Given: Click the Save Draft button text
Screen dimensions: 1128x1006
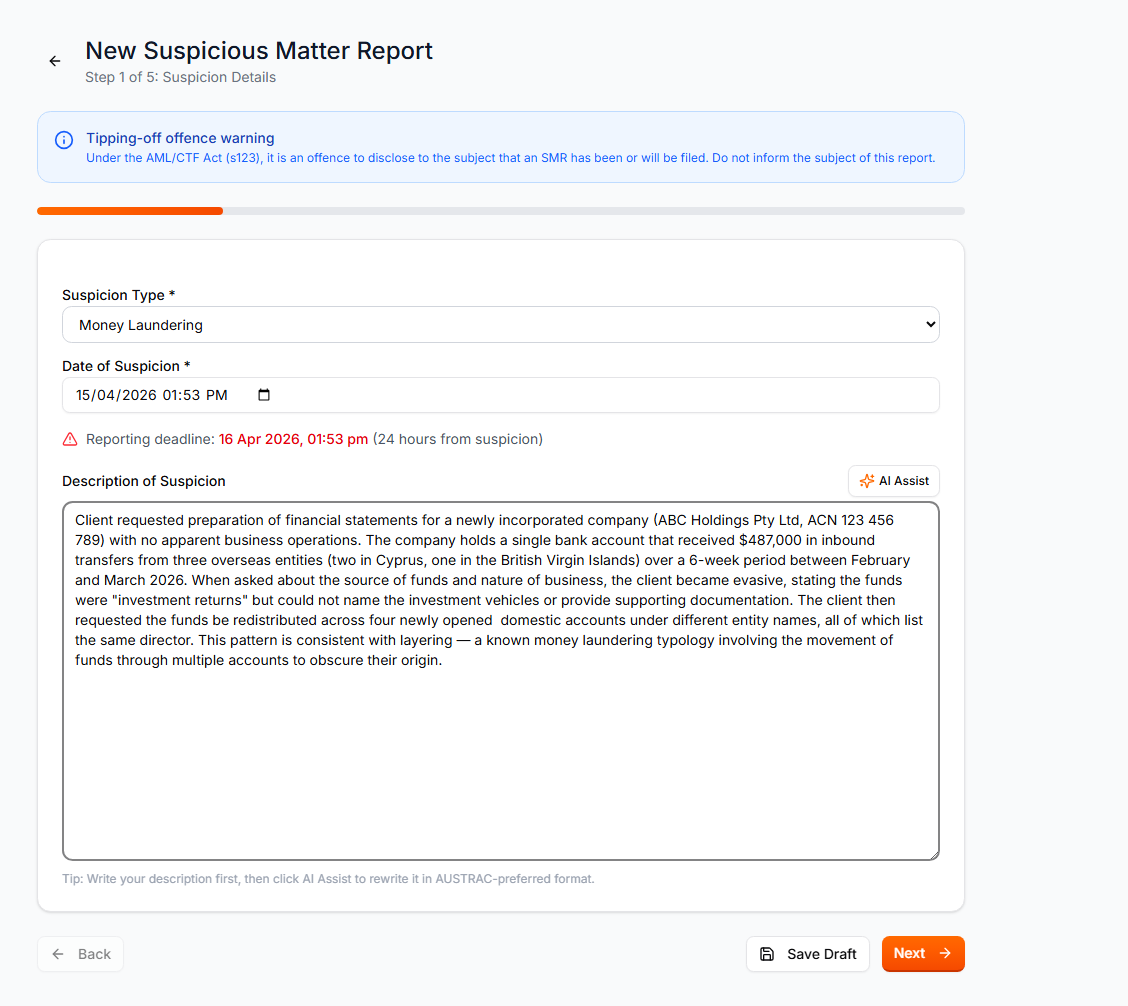Looking at the screenshot, I should [x=821, y=954].
